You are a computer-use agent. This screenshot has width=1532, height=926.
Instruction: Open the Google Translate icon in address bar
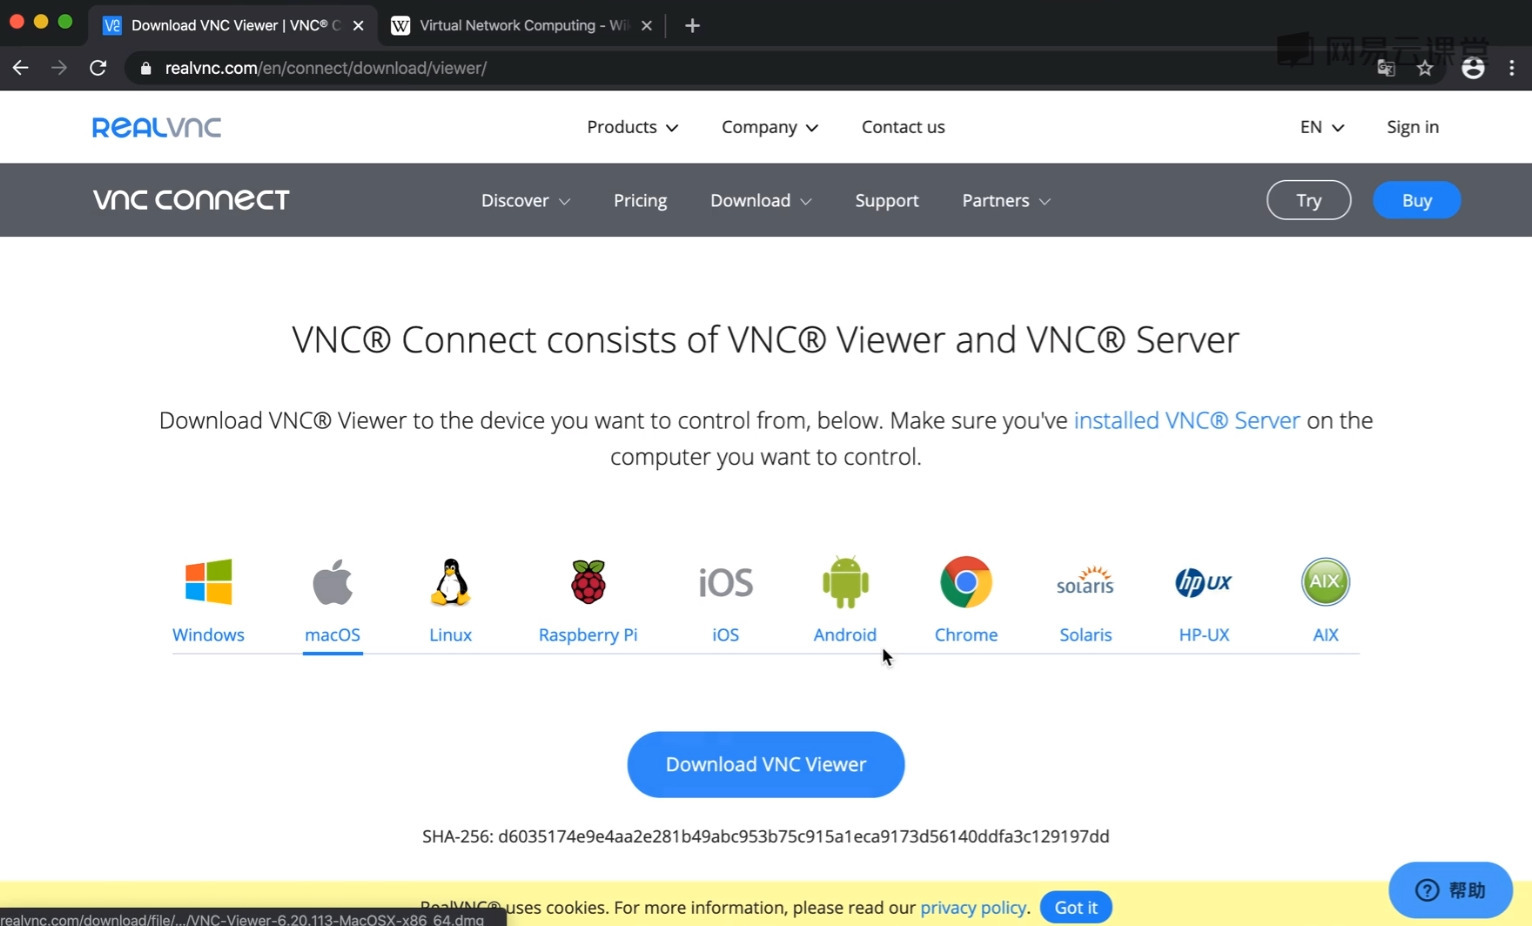pos(1386,68)
